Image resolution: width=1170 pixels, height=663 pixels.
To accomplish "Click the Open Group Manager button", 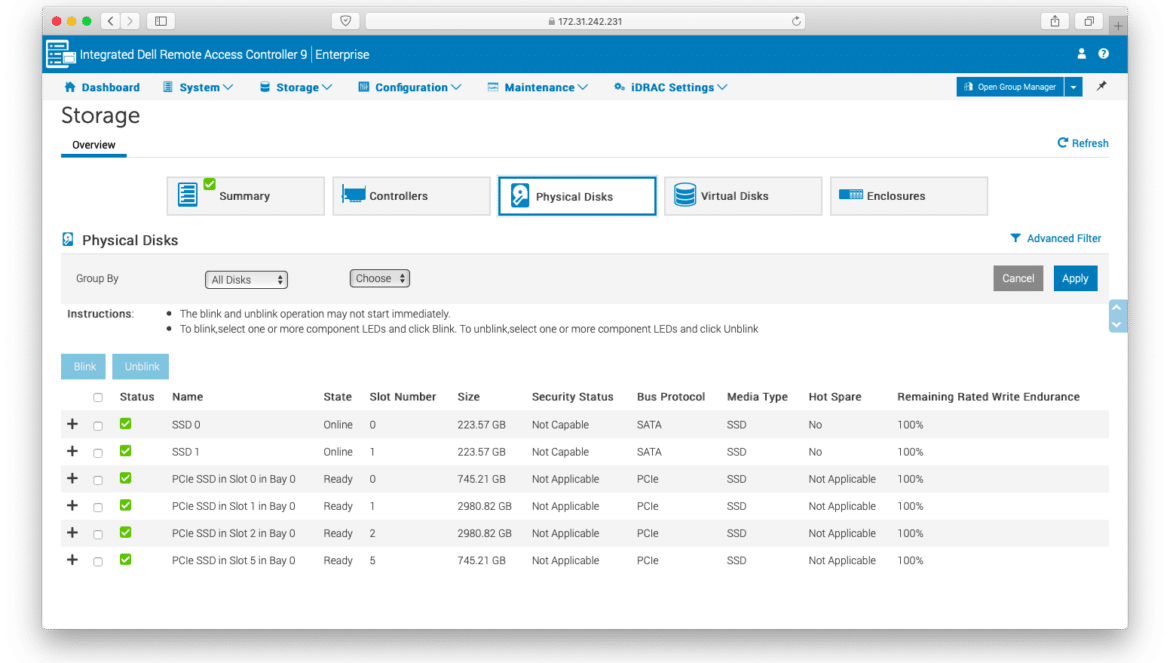I will click(1010, 87).
